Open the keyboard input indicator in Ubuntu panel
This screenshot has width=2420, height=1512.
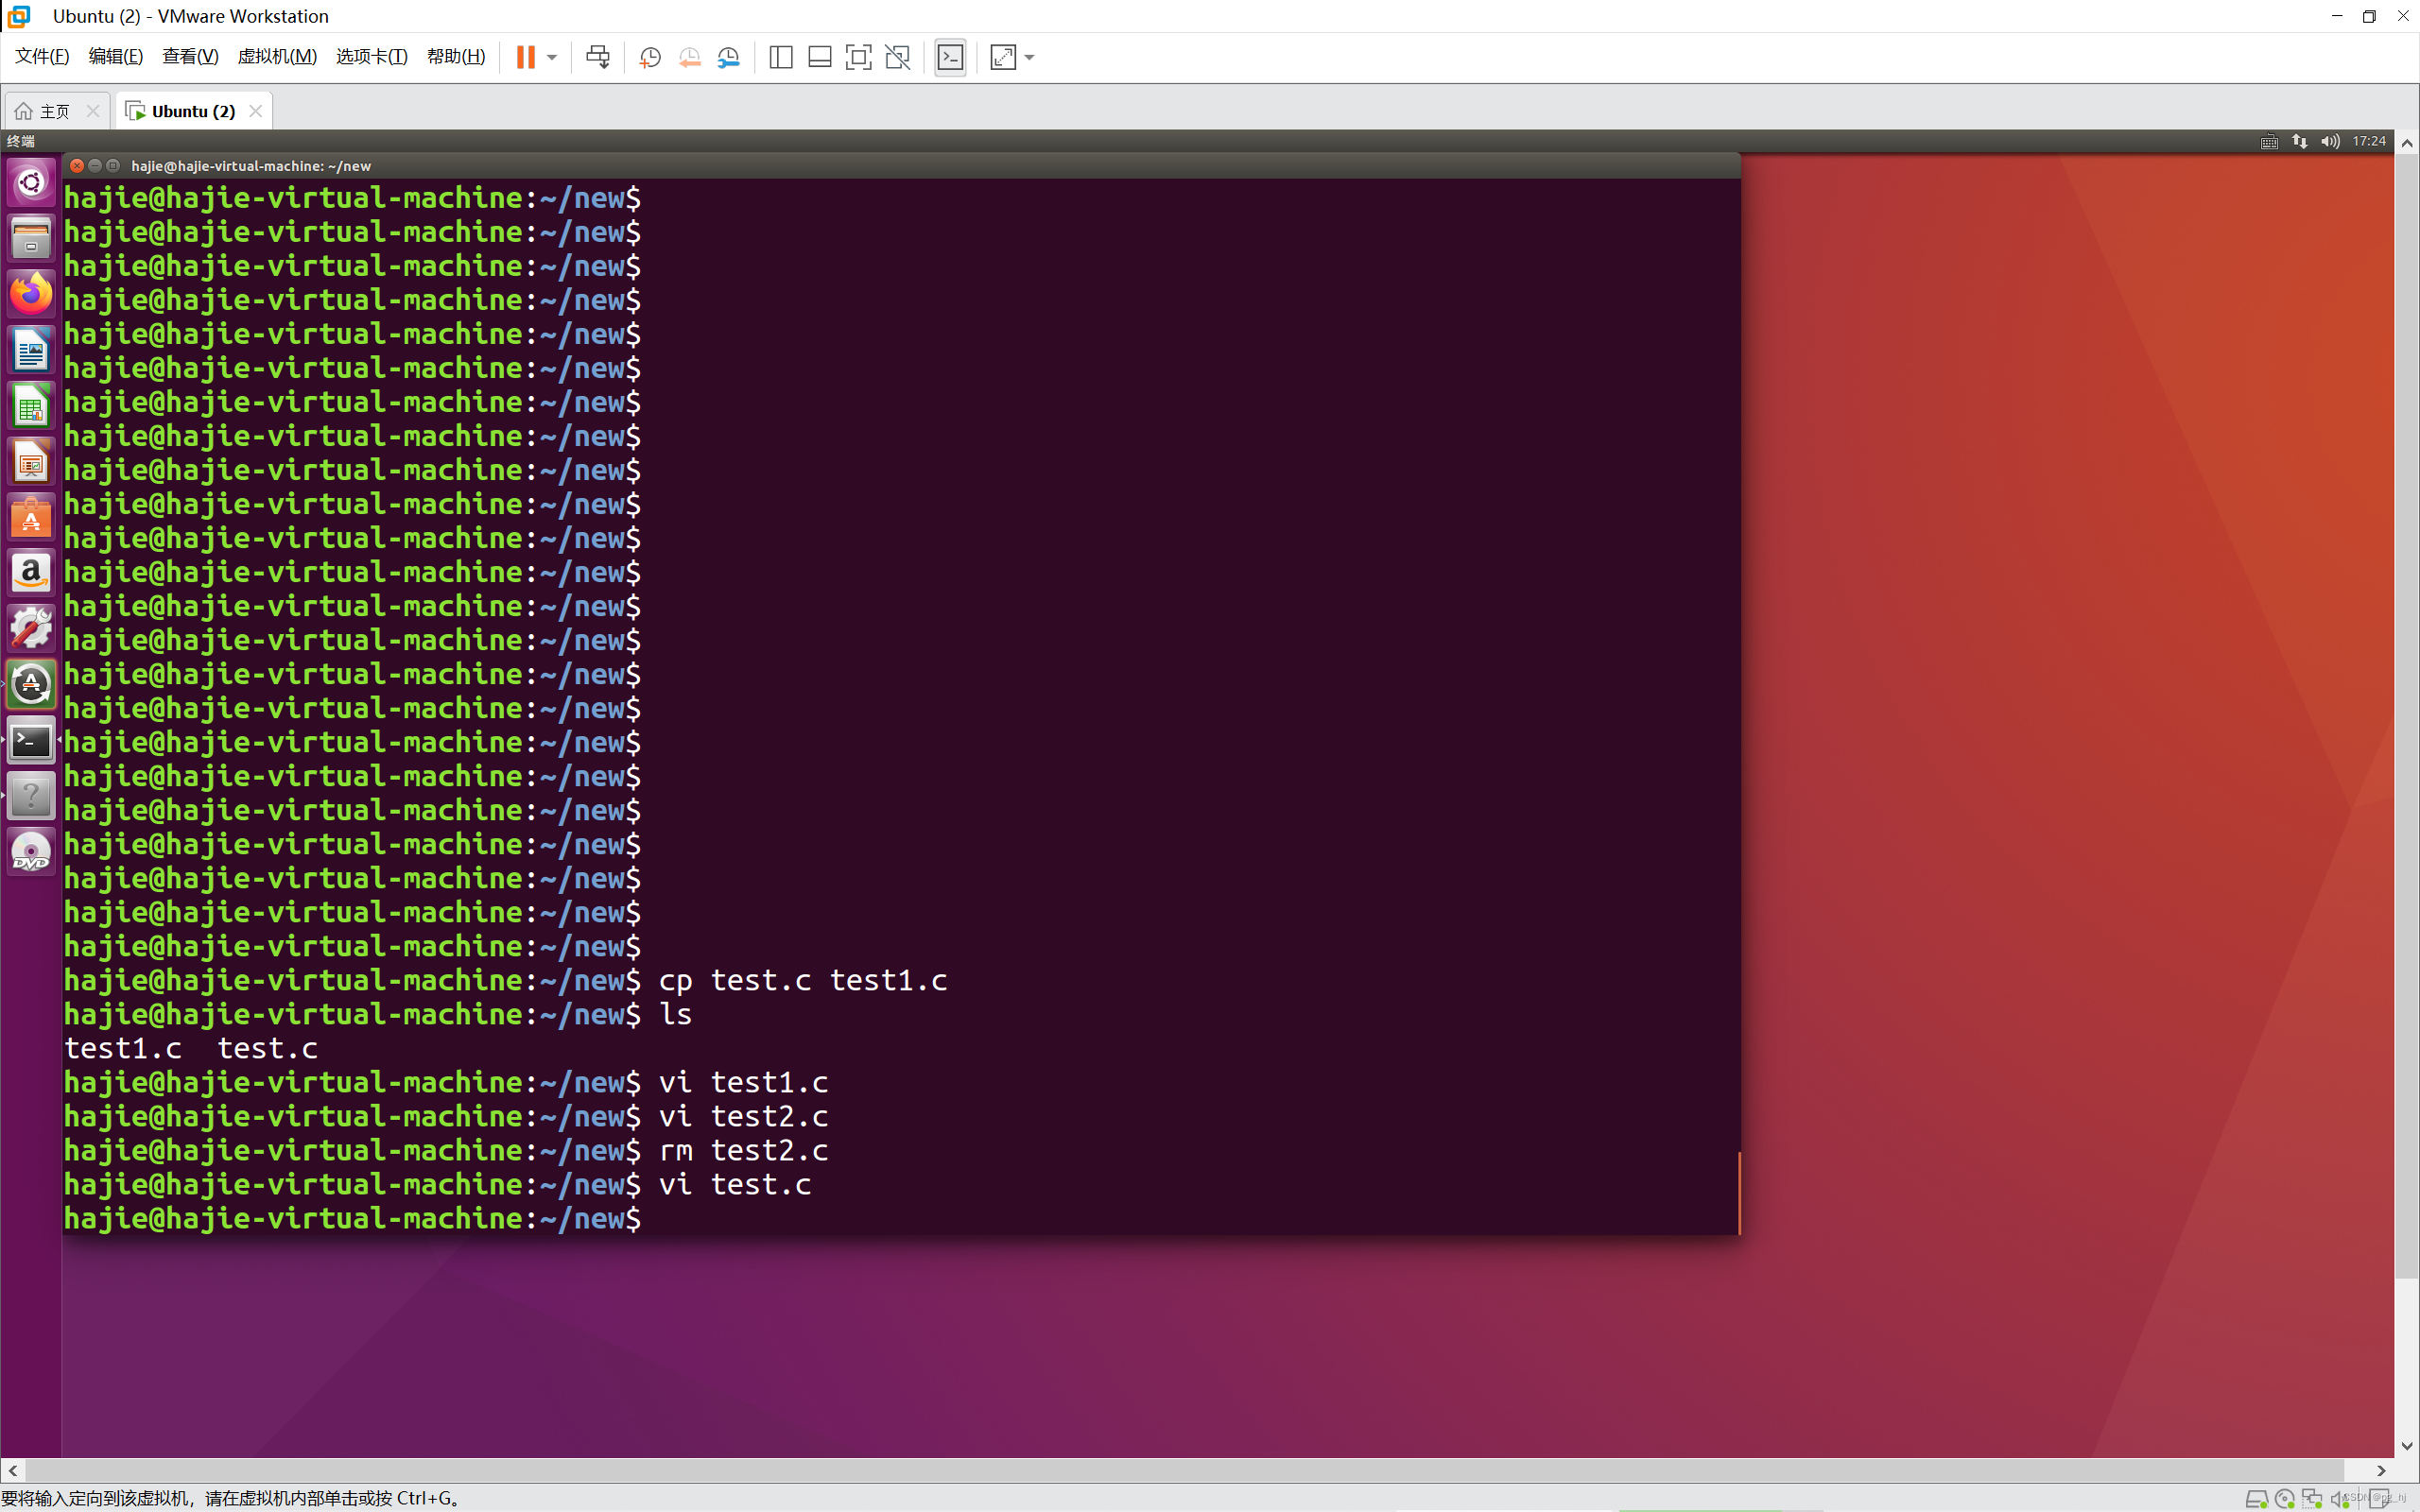[x=2269, y=141]
